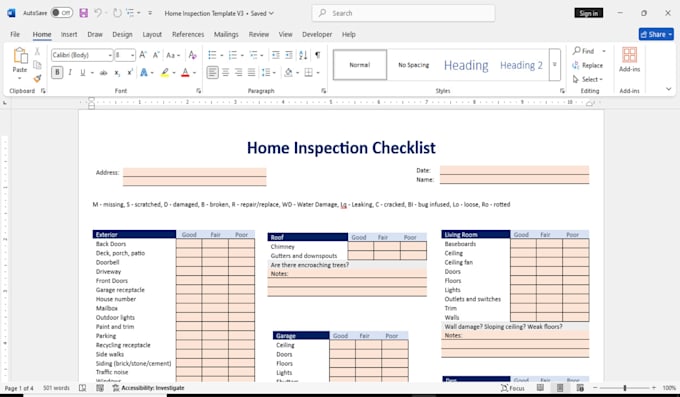The width and height of the screenshot is (680, 397).
Task: Increase font size with grow icon
Action: coord(143,55)
